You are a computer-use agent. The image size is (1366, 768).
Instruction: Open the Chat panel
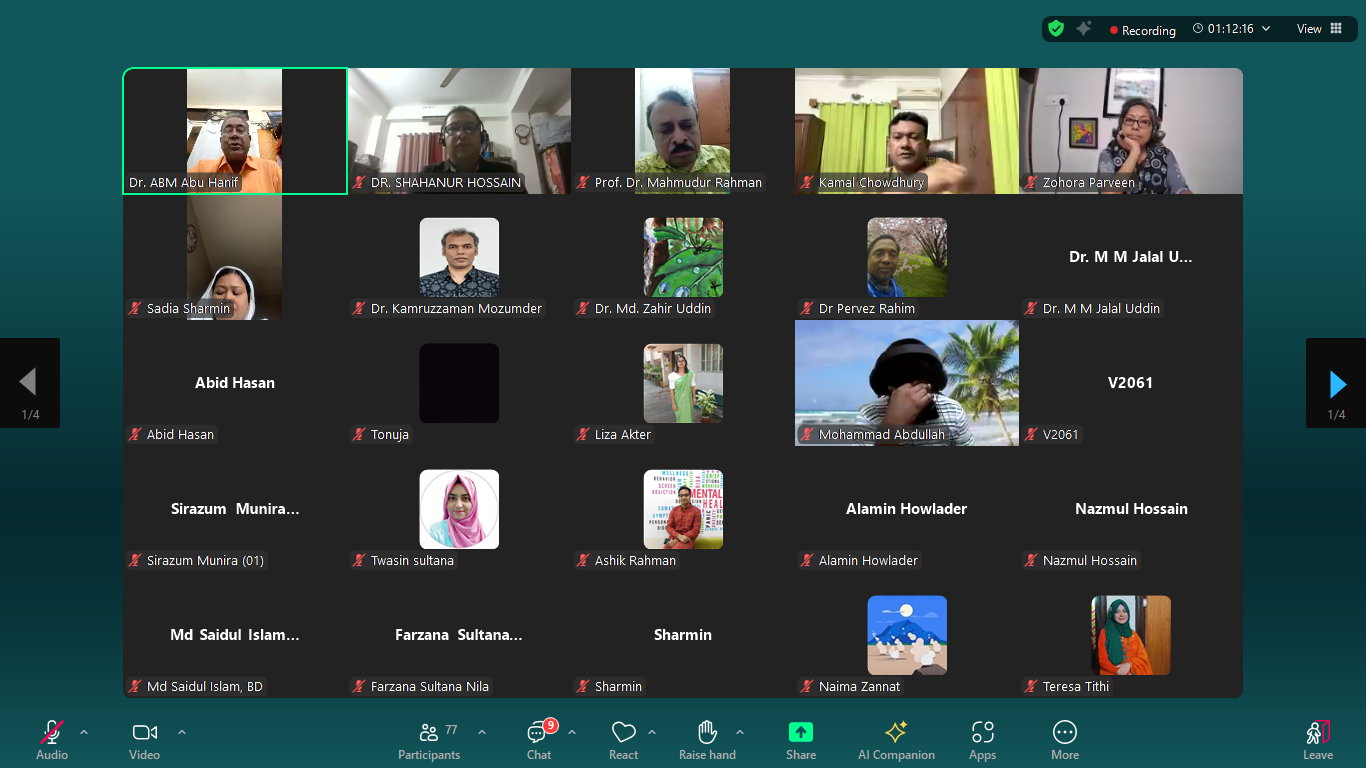540,741
